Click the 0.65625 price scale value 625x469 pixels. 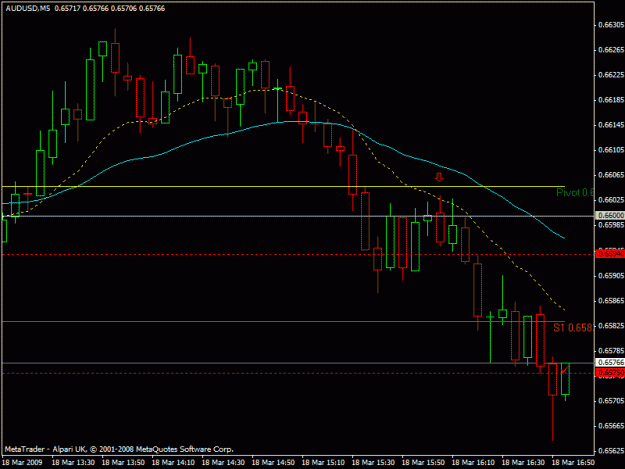611,451
